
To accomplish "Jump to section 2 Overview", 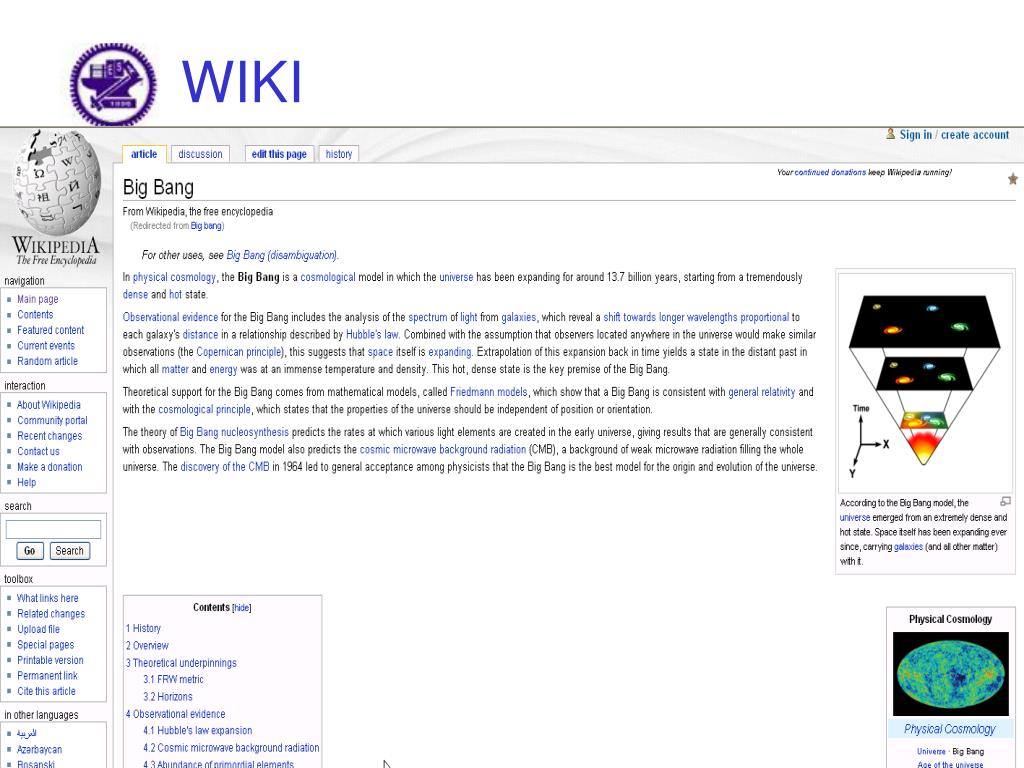I will click(x=147, y=646).
